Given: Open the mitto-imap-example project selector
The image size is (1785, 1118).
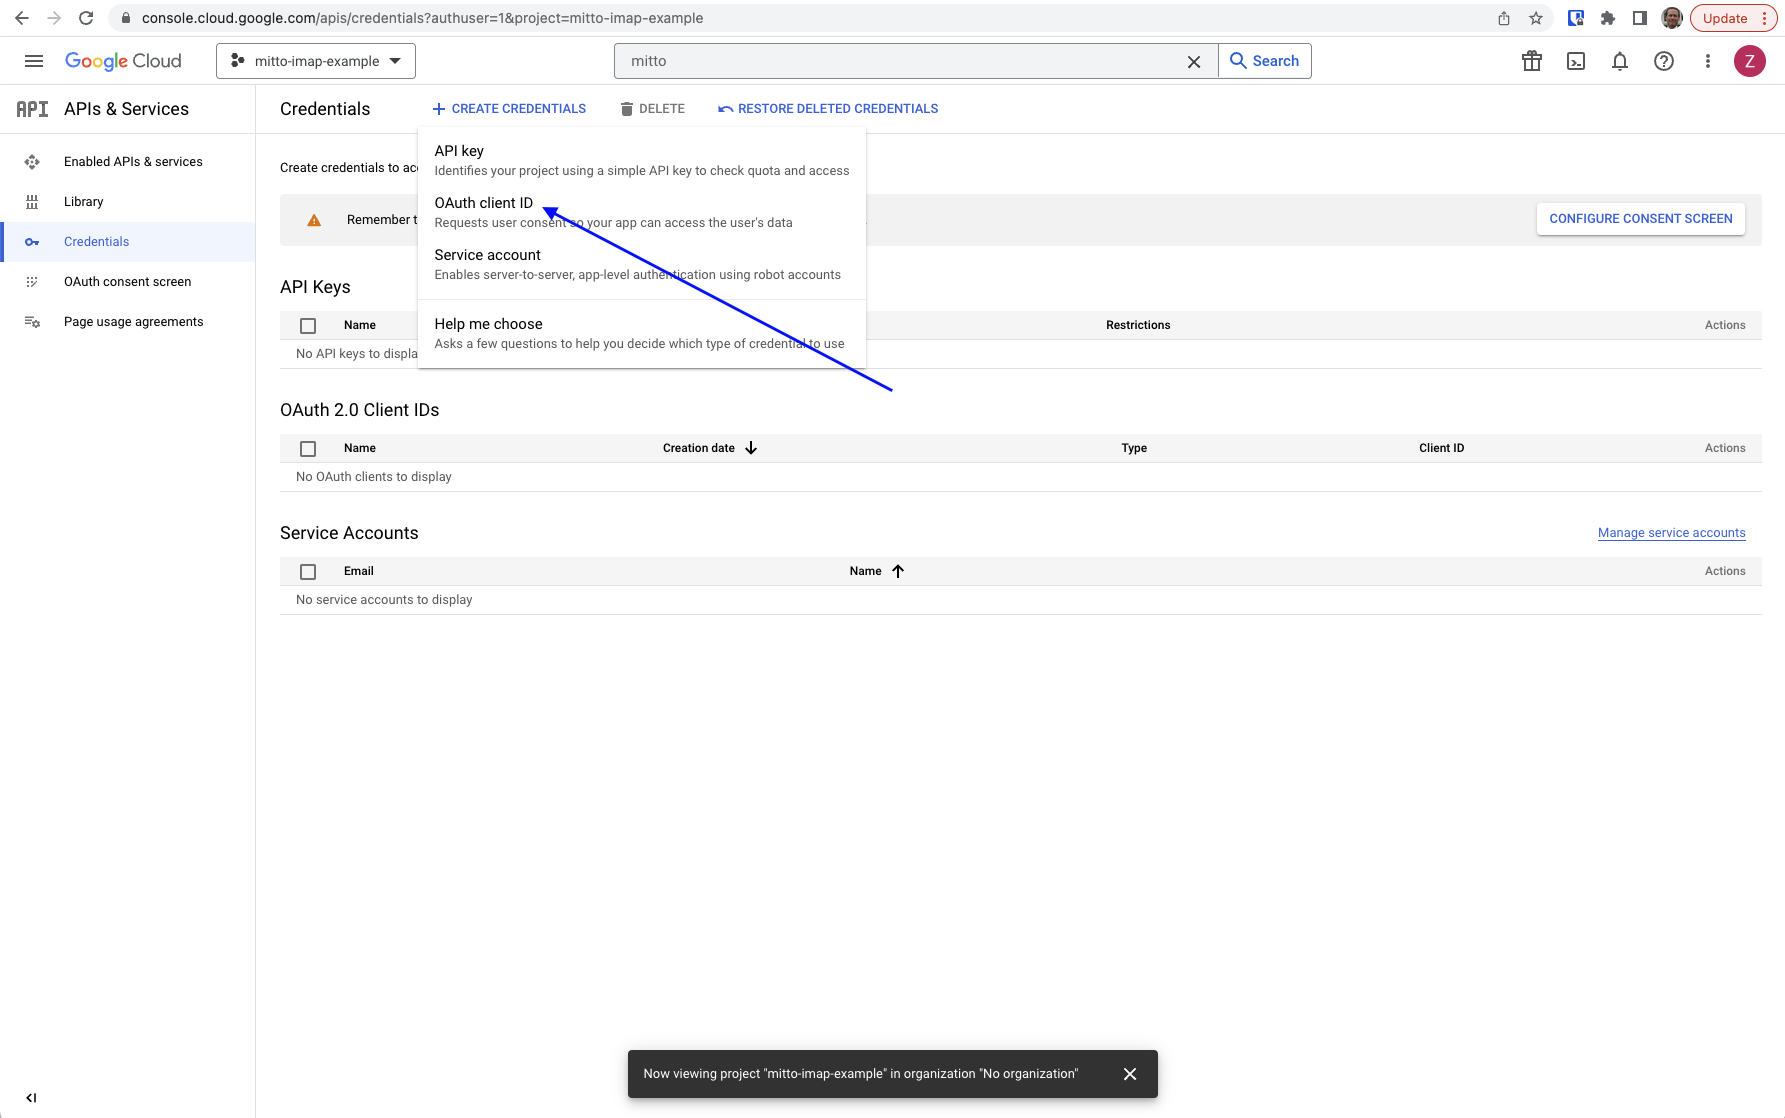Looking at the screenshot, I should click(x=316, y=61).
